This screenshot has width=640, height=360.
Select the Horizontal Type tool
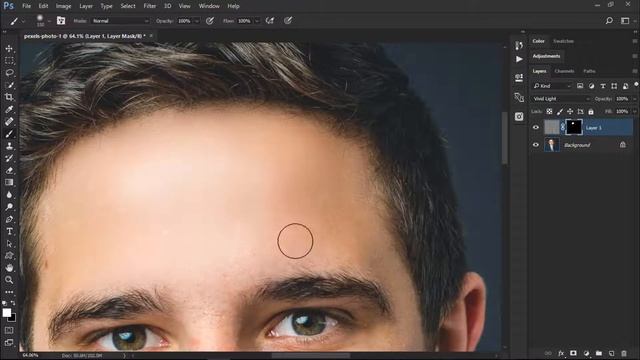click(x=9, y=231)
